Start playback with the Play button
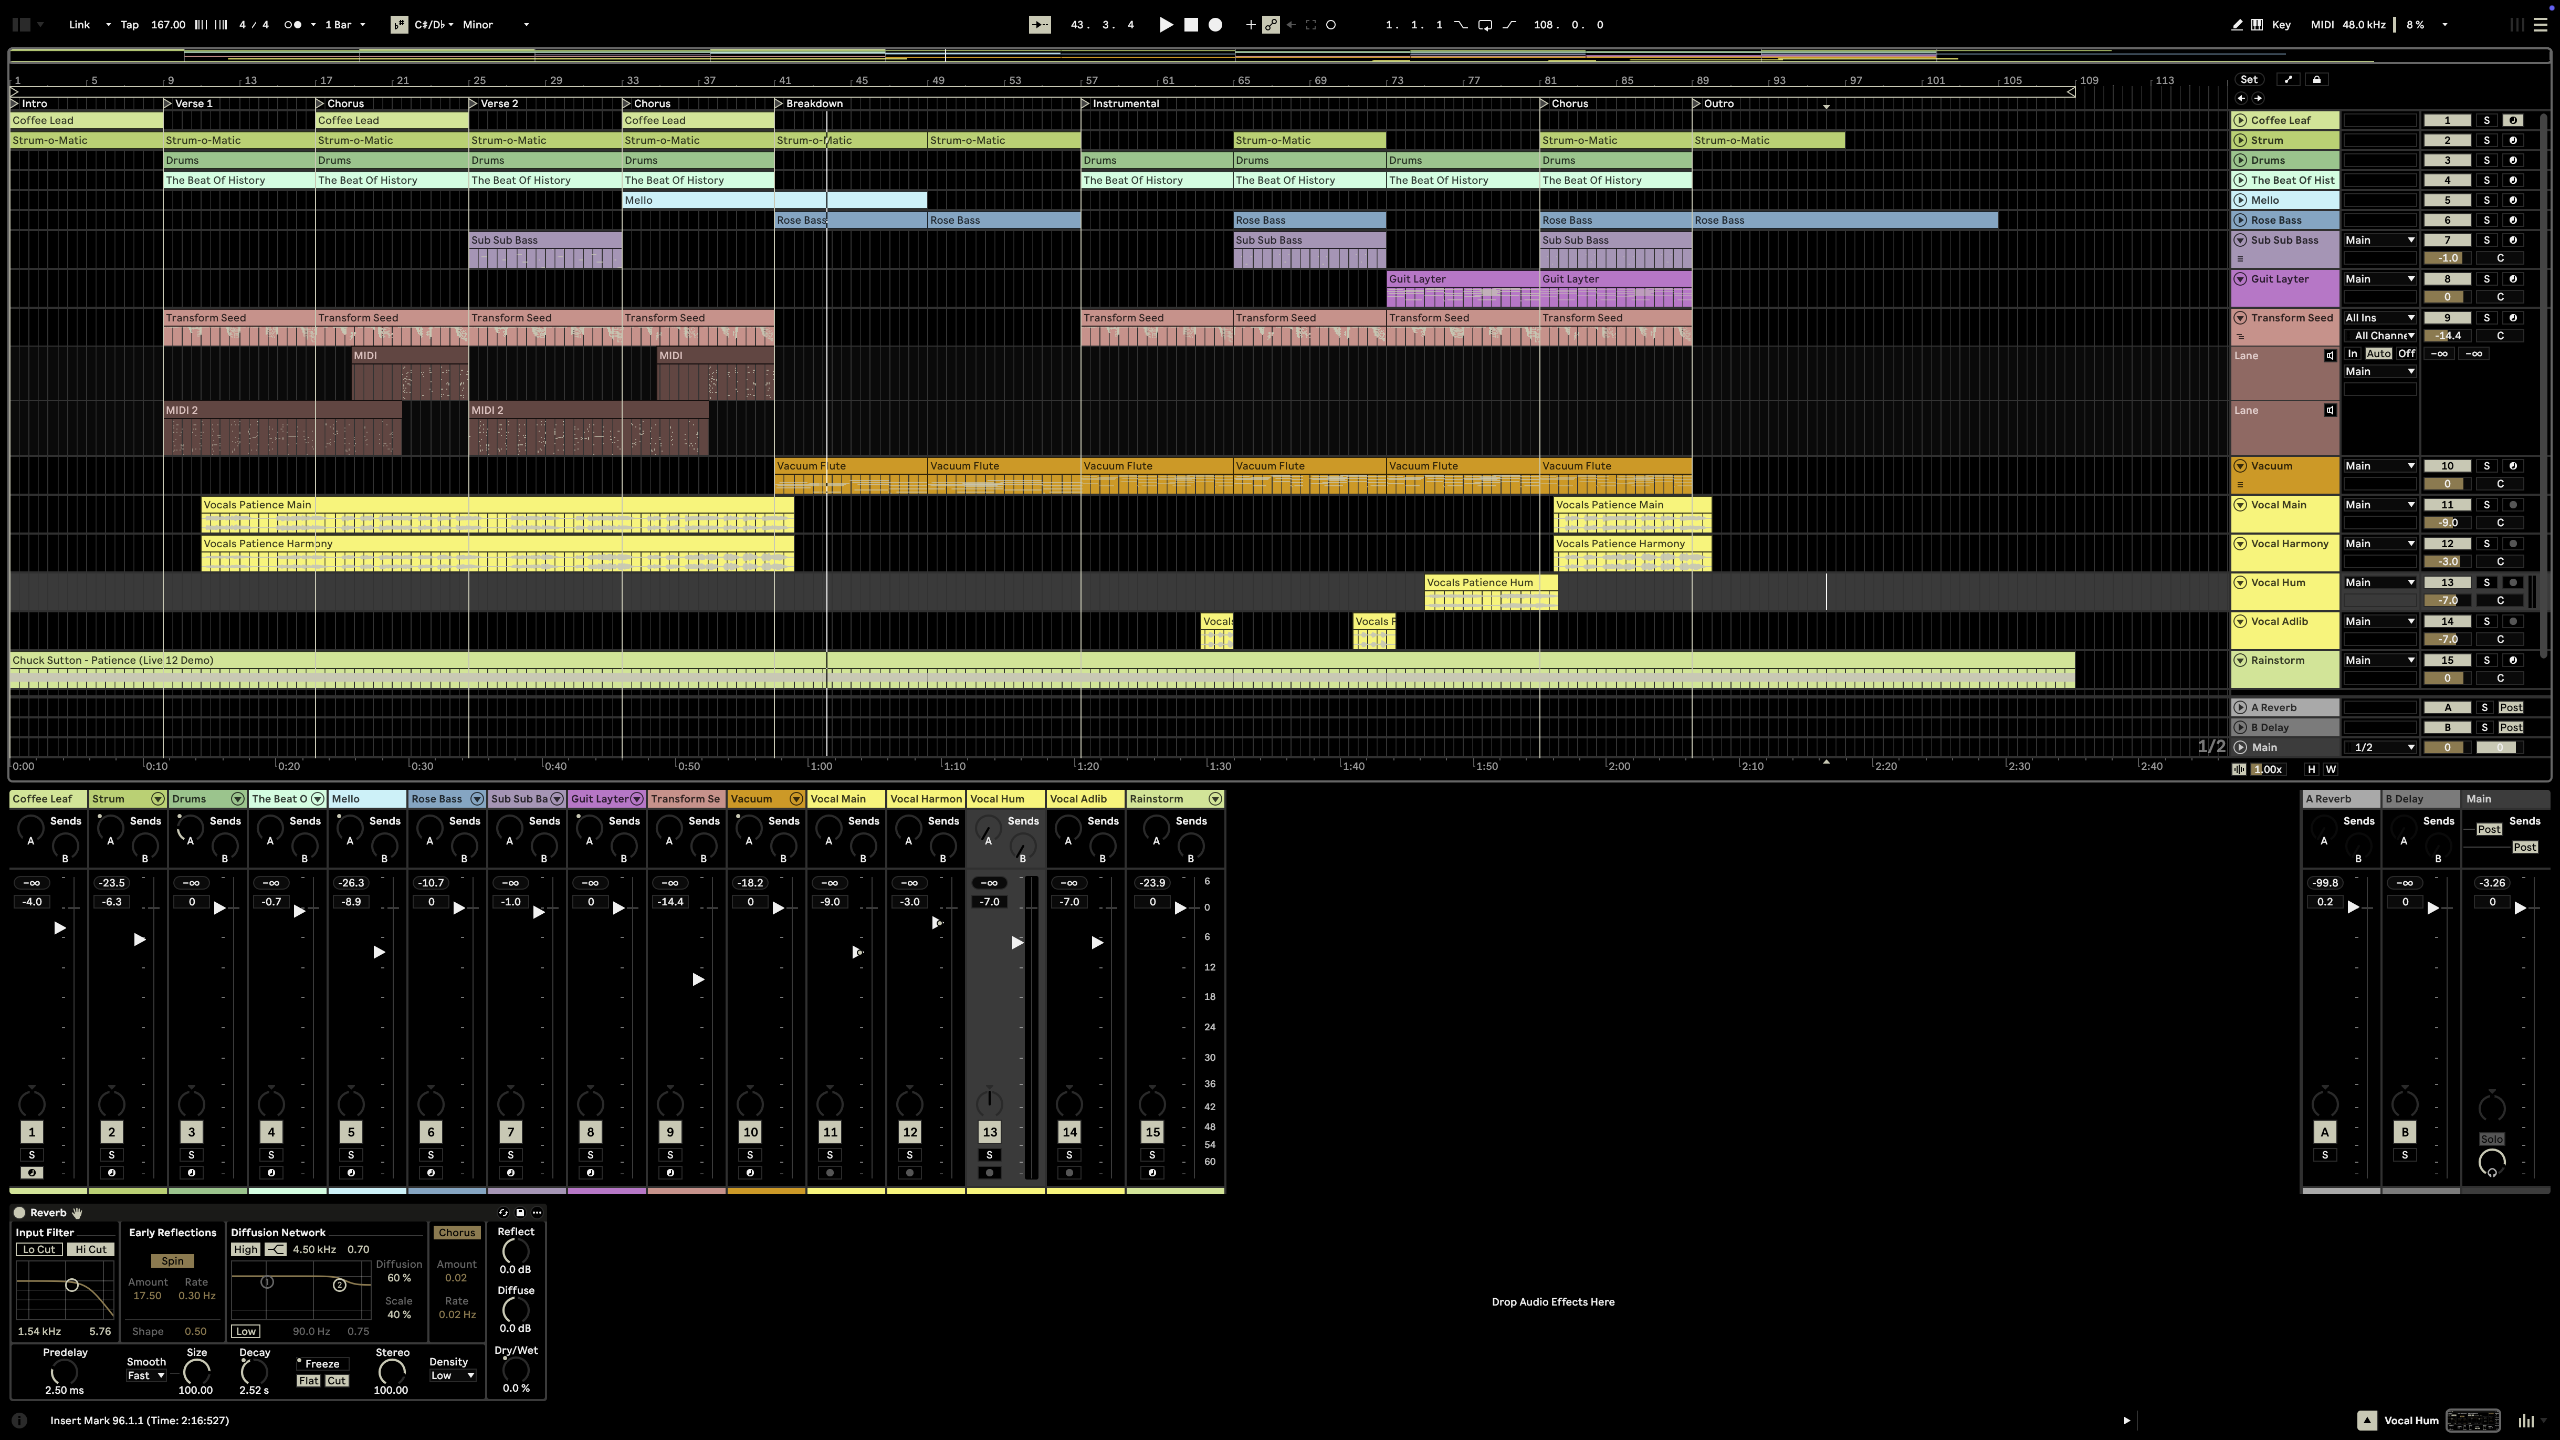The height and width of the screenshot is (1440, 2560). (1165, 25)
